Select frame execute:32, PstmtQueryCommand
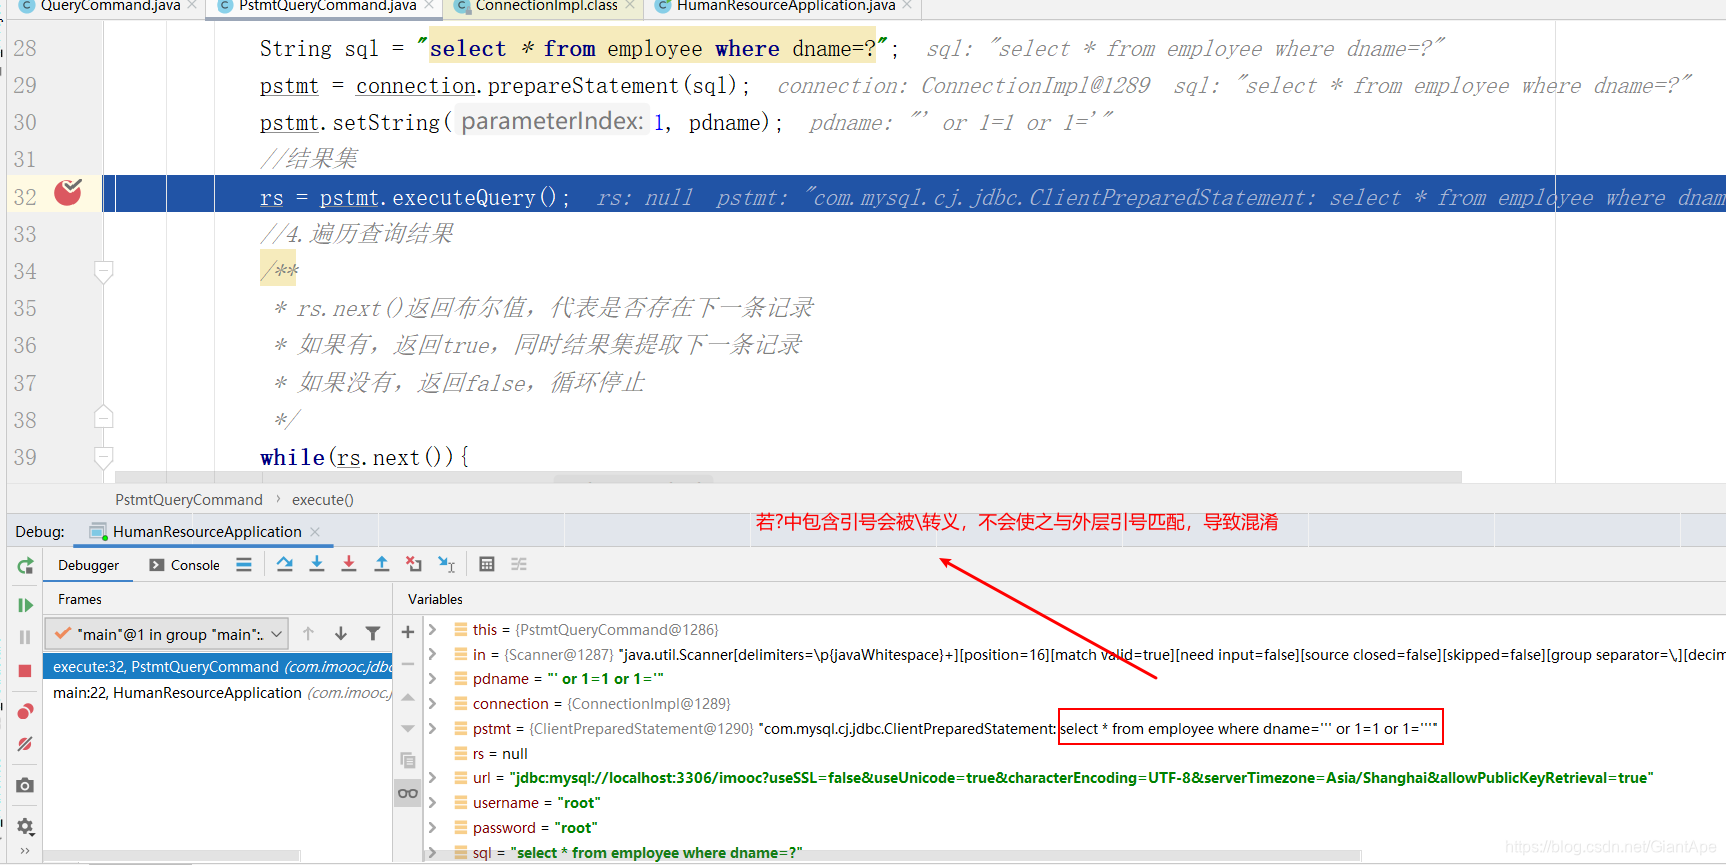 pos(218,667)
